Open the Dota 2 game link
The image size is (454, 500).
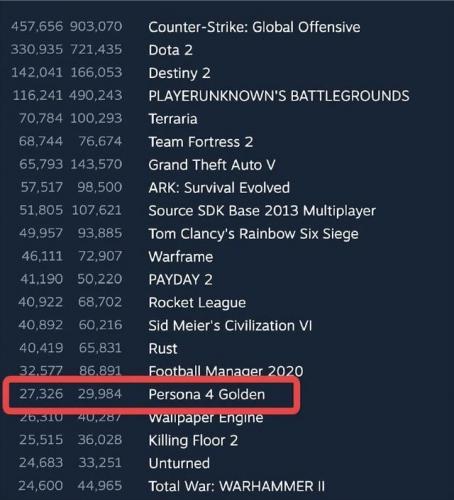pos(170,50)
